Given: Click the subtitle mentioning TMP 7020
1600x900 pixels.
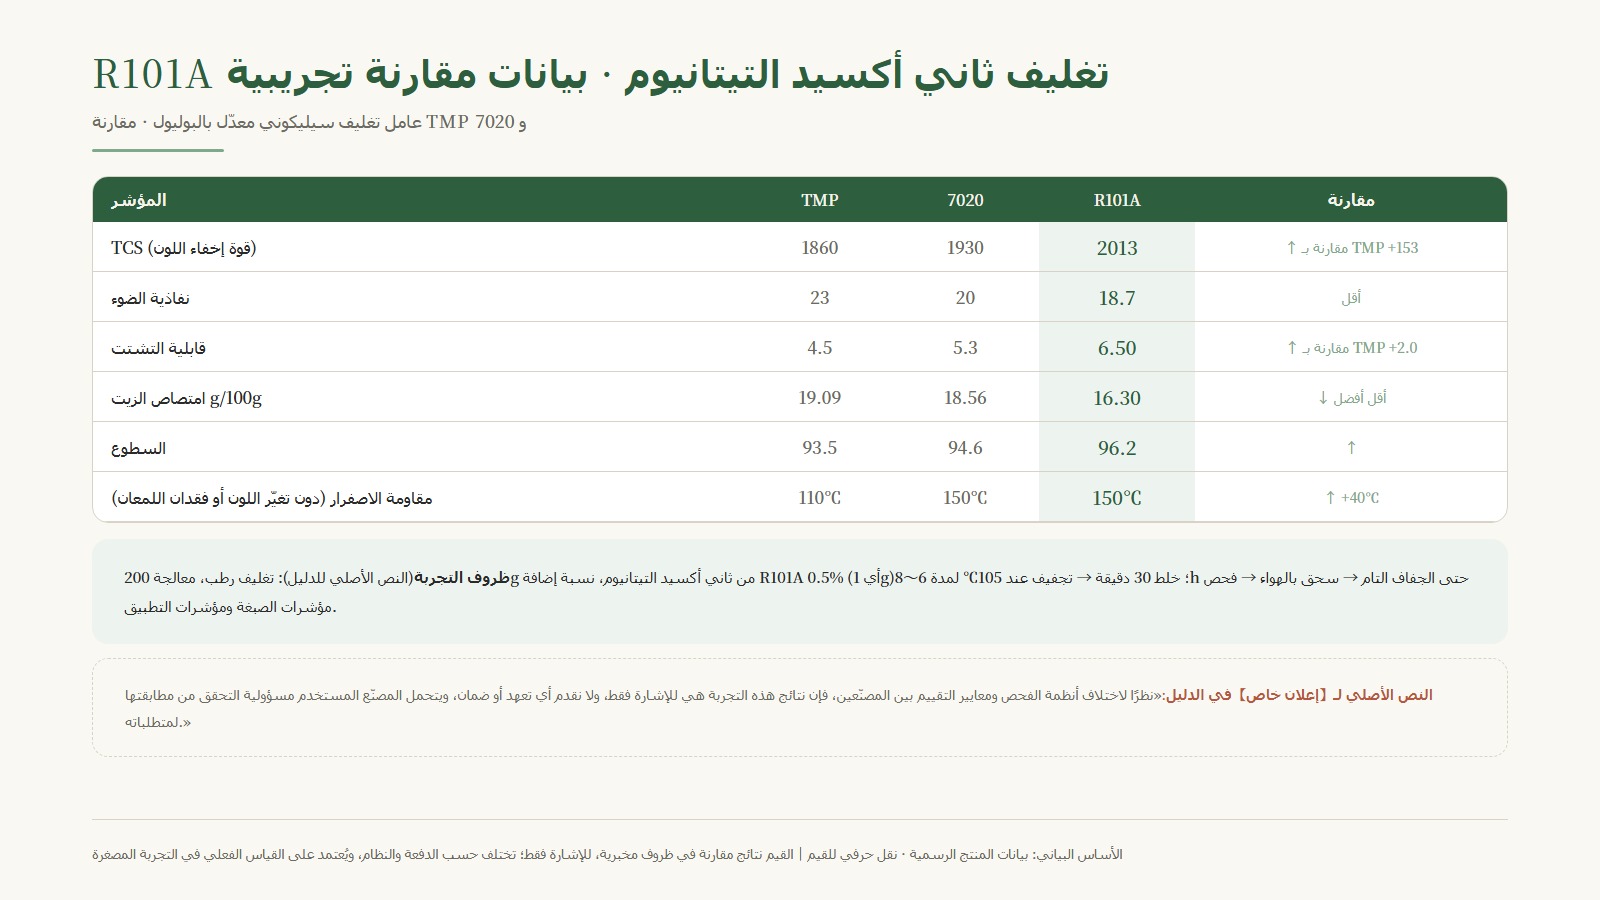Looking at the screenshot, I should pos(309,122).
